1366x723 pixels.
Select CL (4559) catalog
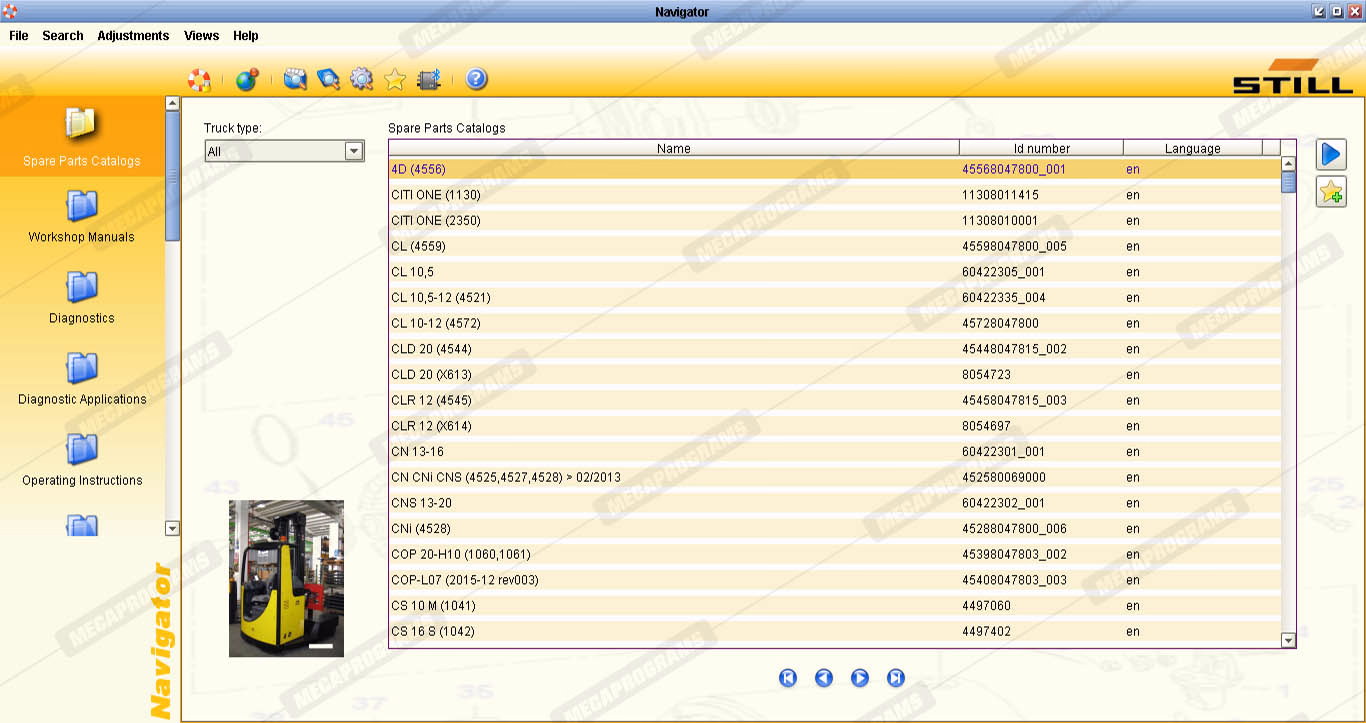tap(835, 246)
